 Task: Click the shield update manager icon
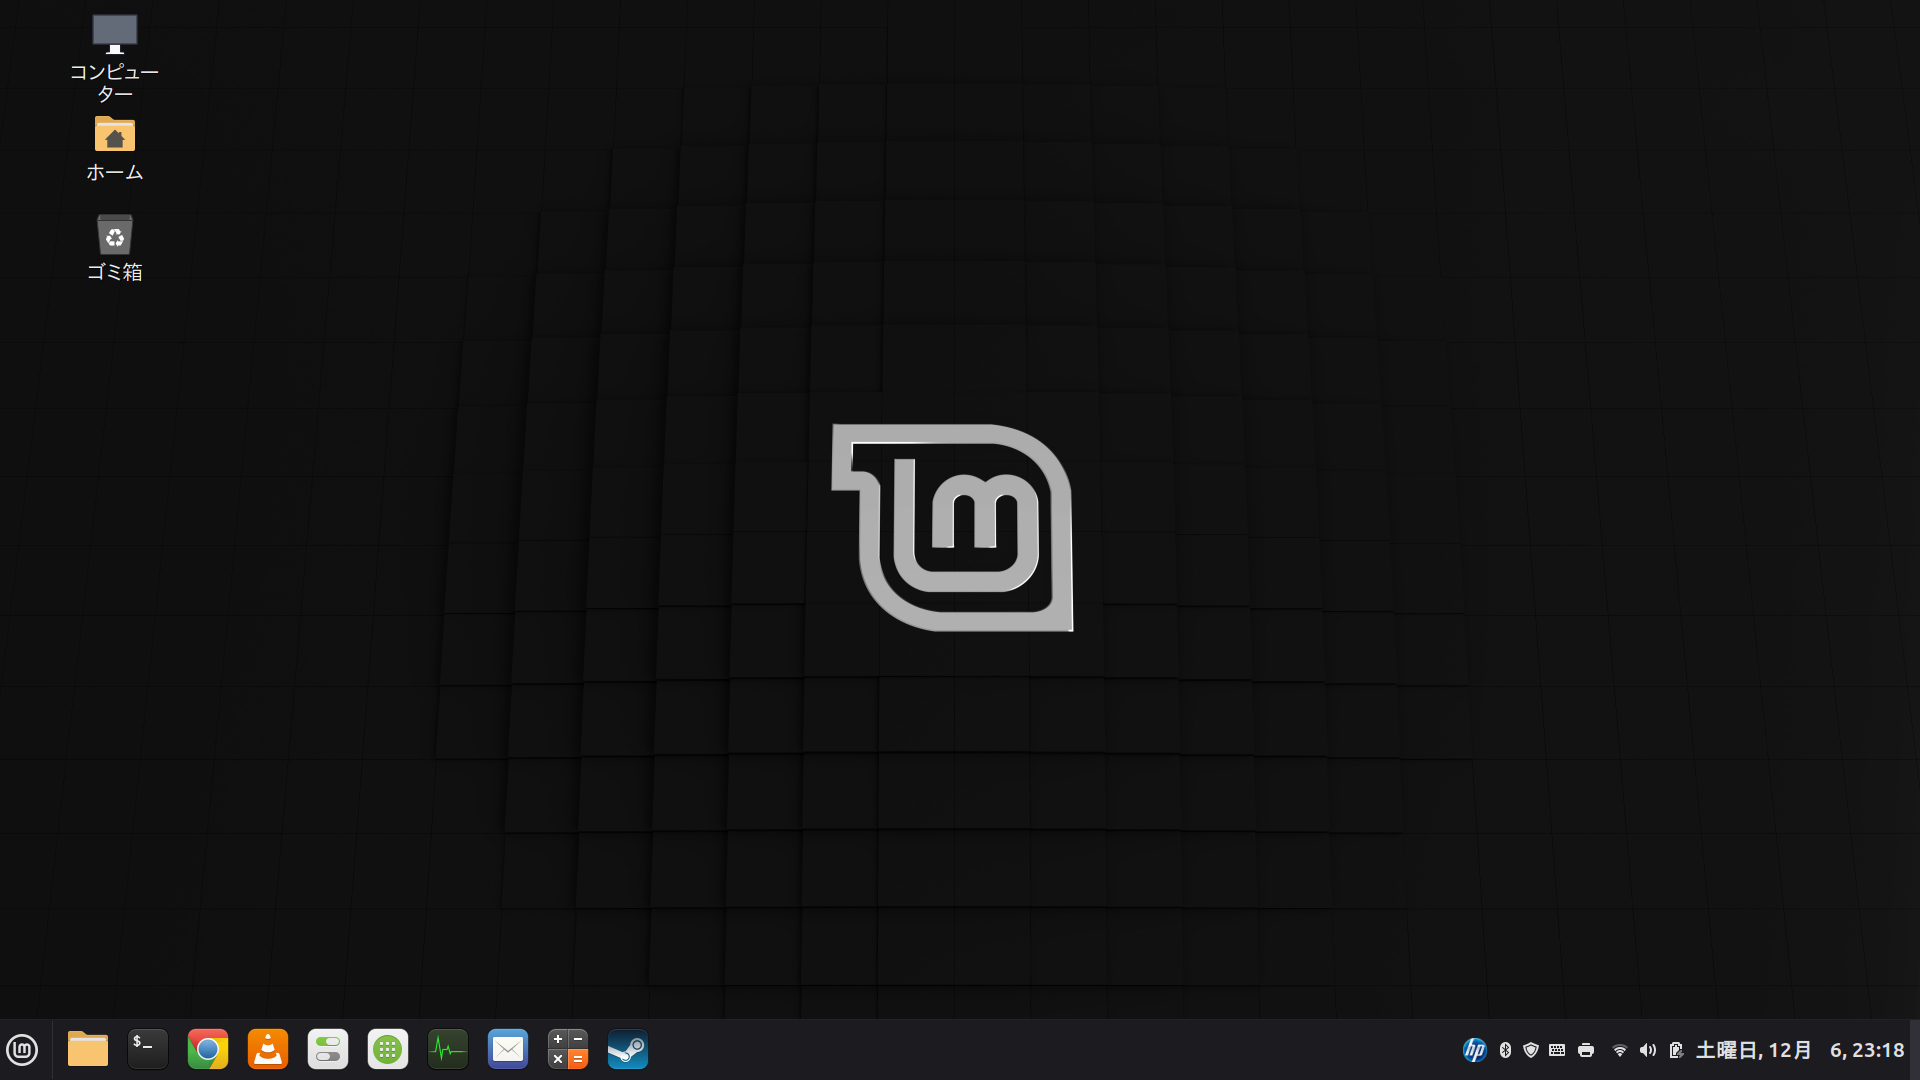[1531, 1050]
